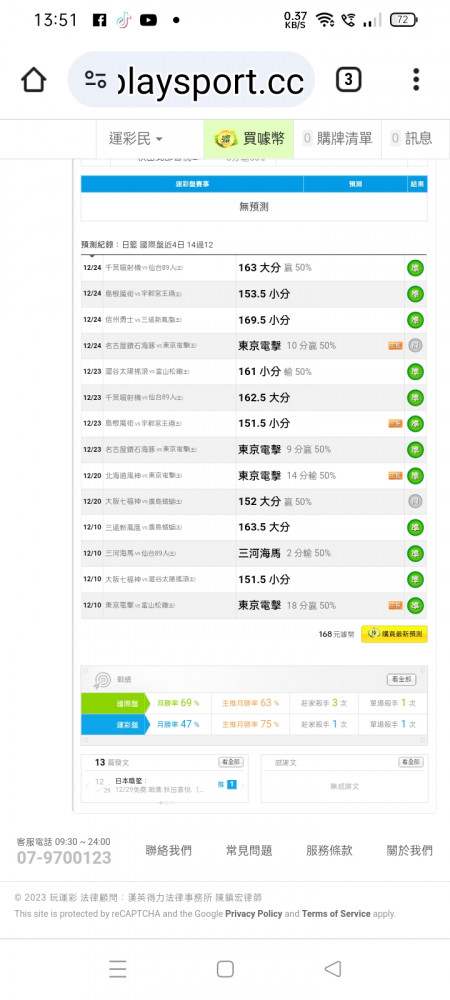Click green 準 badge for 千葉噴射機 12/24 row

[416, 268]
